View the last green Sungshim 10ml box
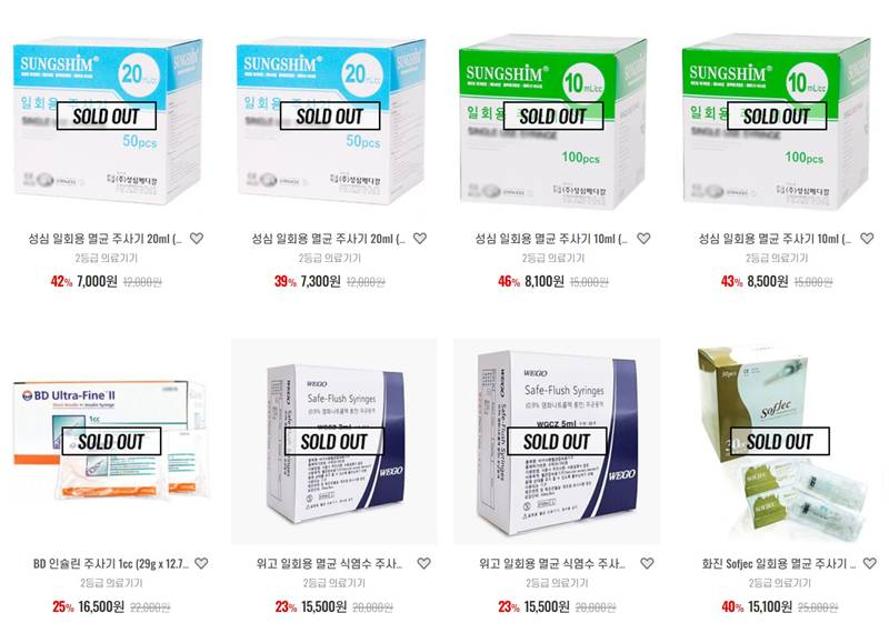Viewport: 889px width, 643px height. click(776, 120)
